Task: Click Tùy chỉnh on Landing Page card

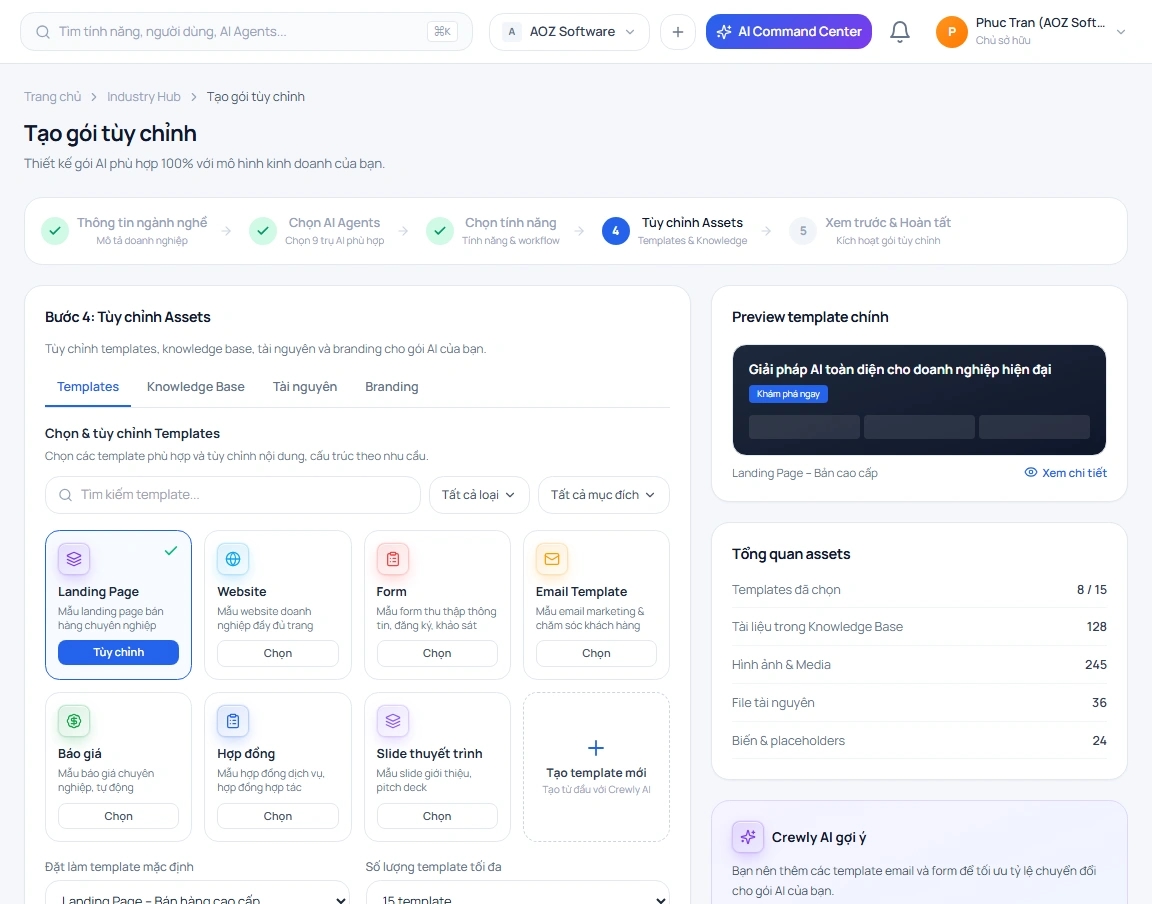Action: point(118,652)
